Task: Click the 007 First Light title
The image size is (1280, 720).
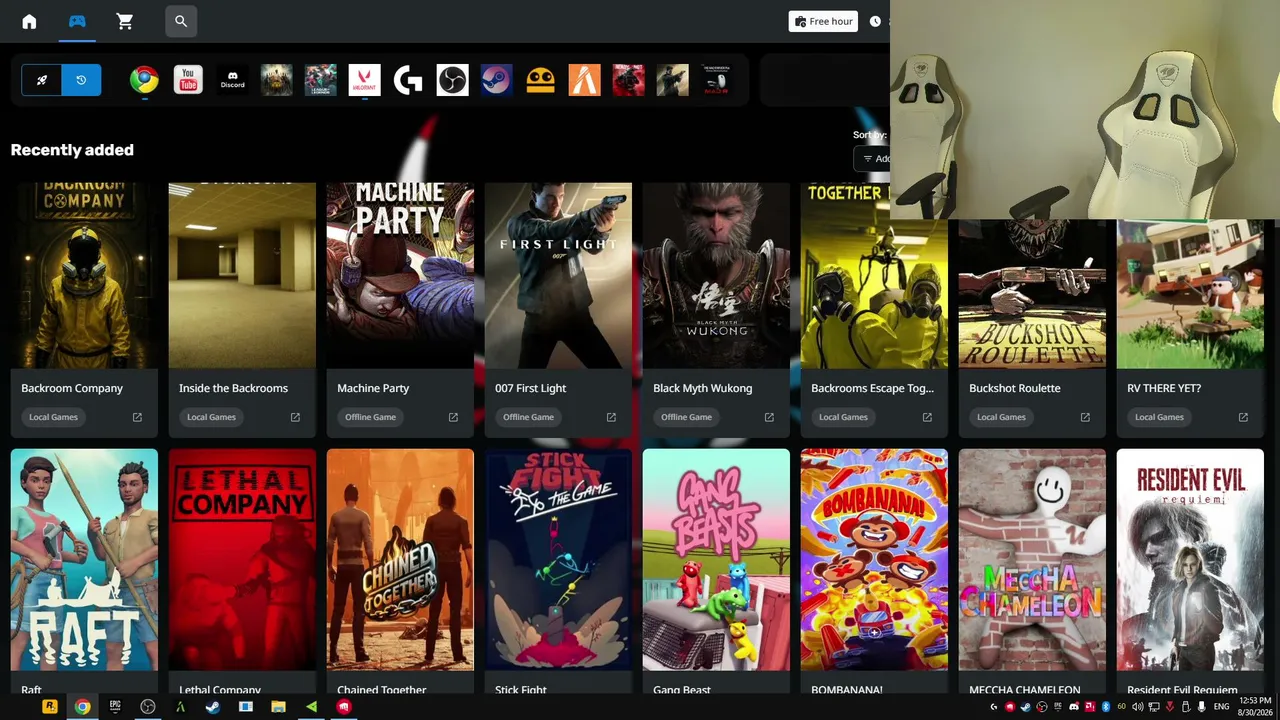Action: tap(531, 388)
